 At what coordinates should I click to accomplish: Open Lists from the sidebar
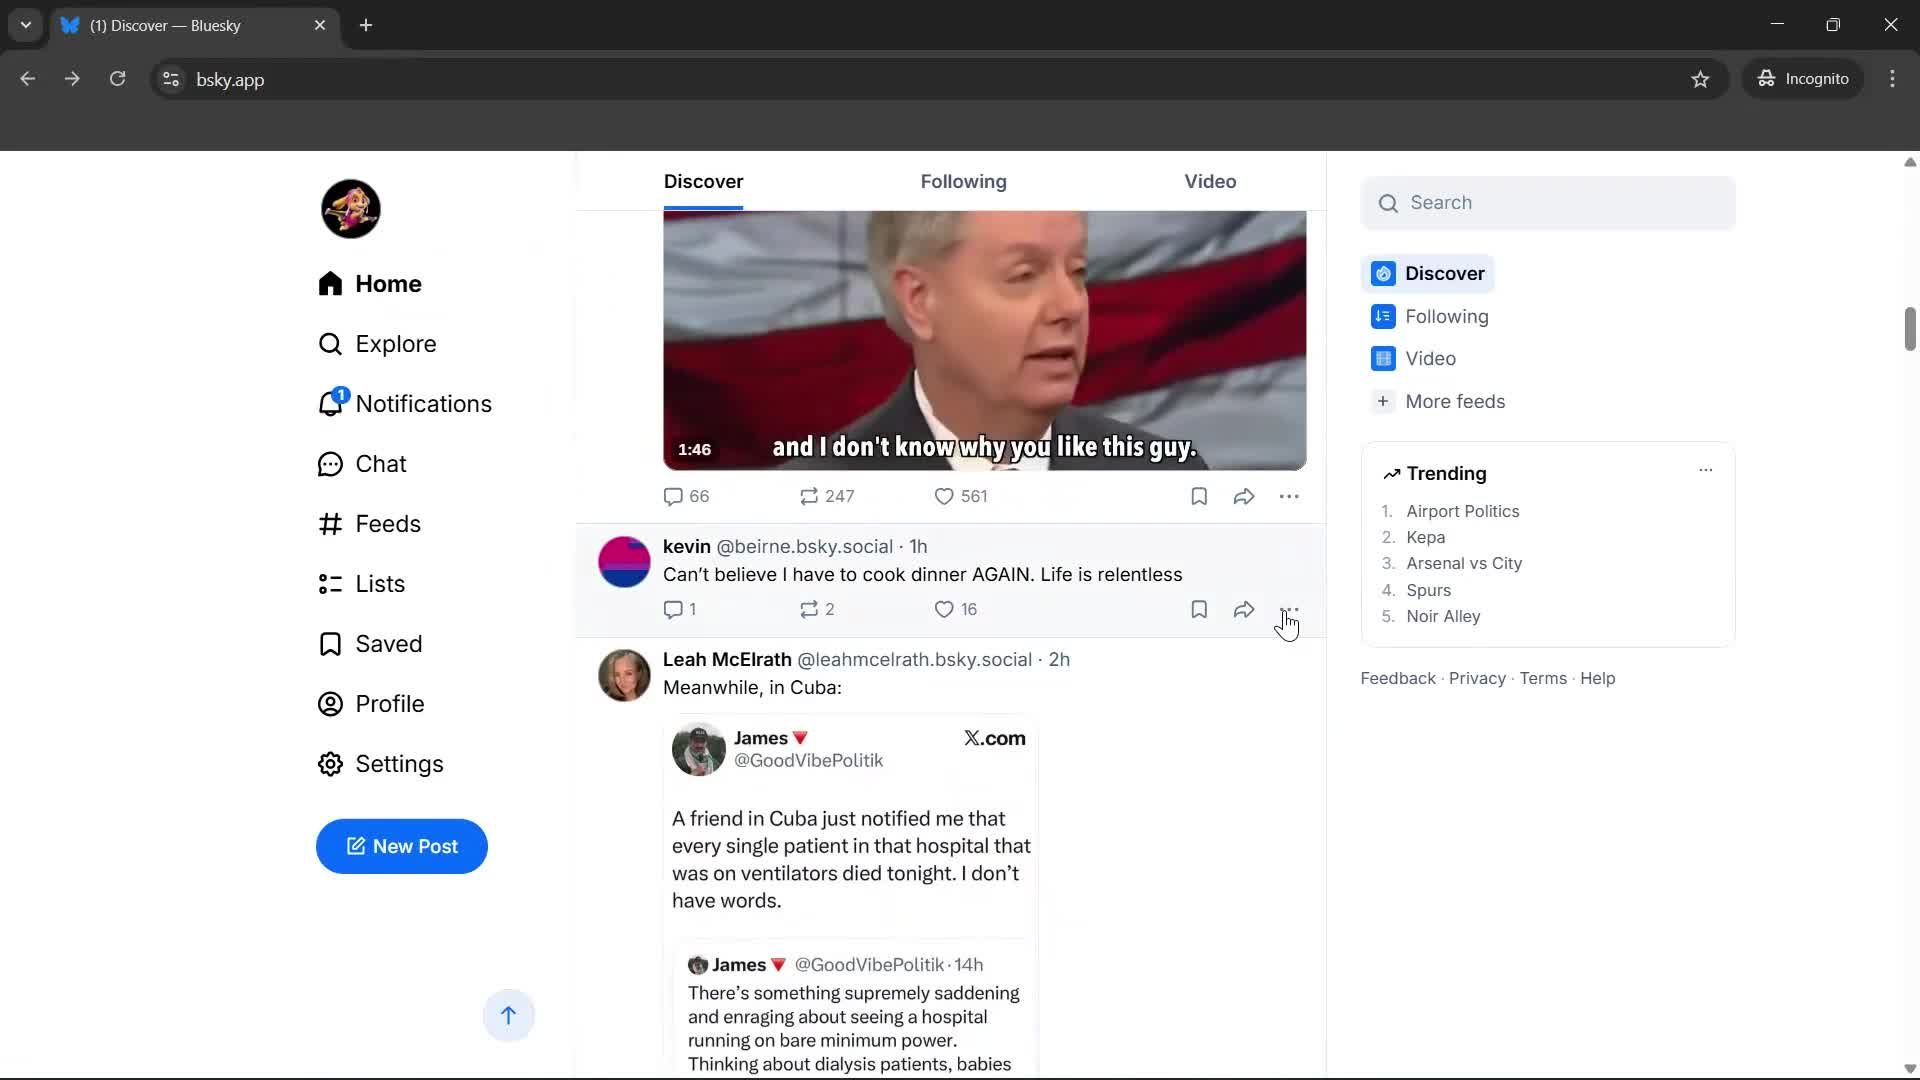coord(381,583)
